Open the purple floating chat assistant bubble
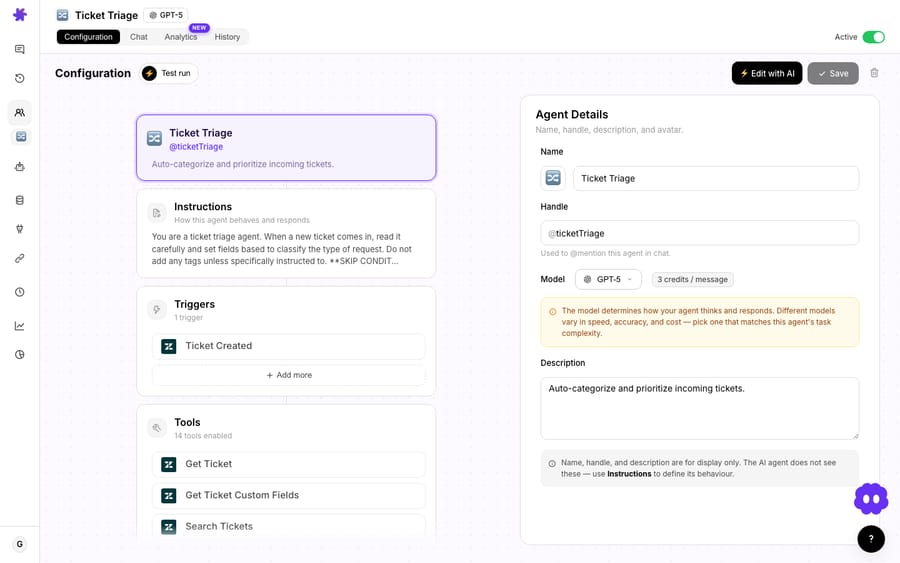 [871, 499]
